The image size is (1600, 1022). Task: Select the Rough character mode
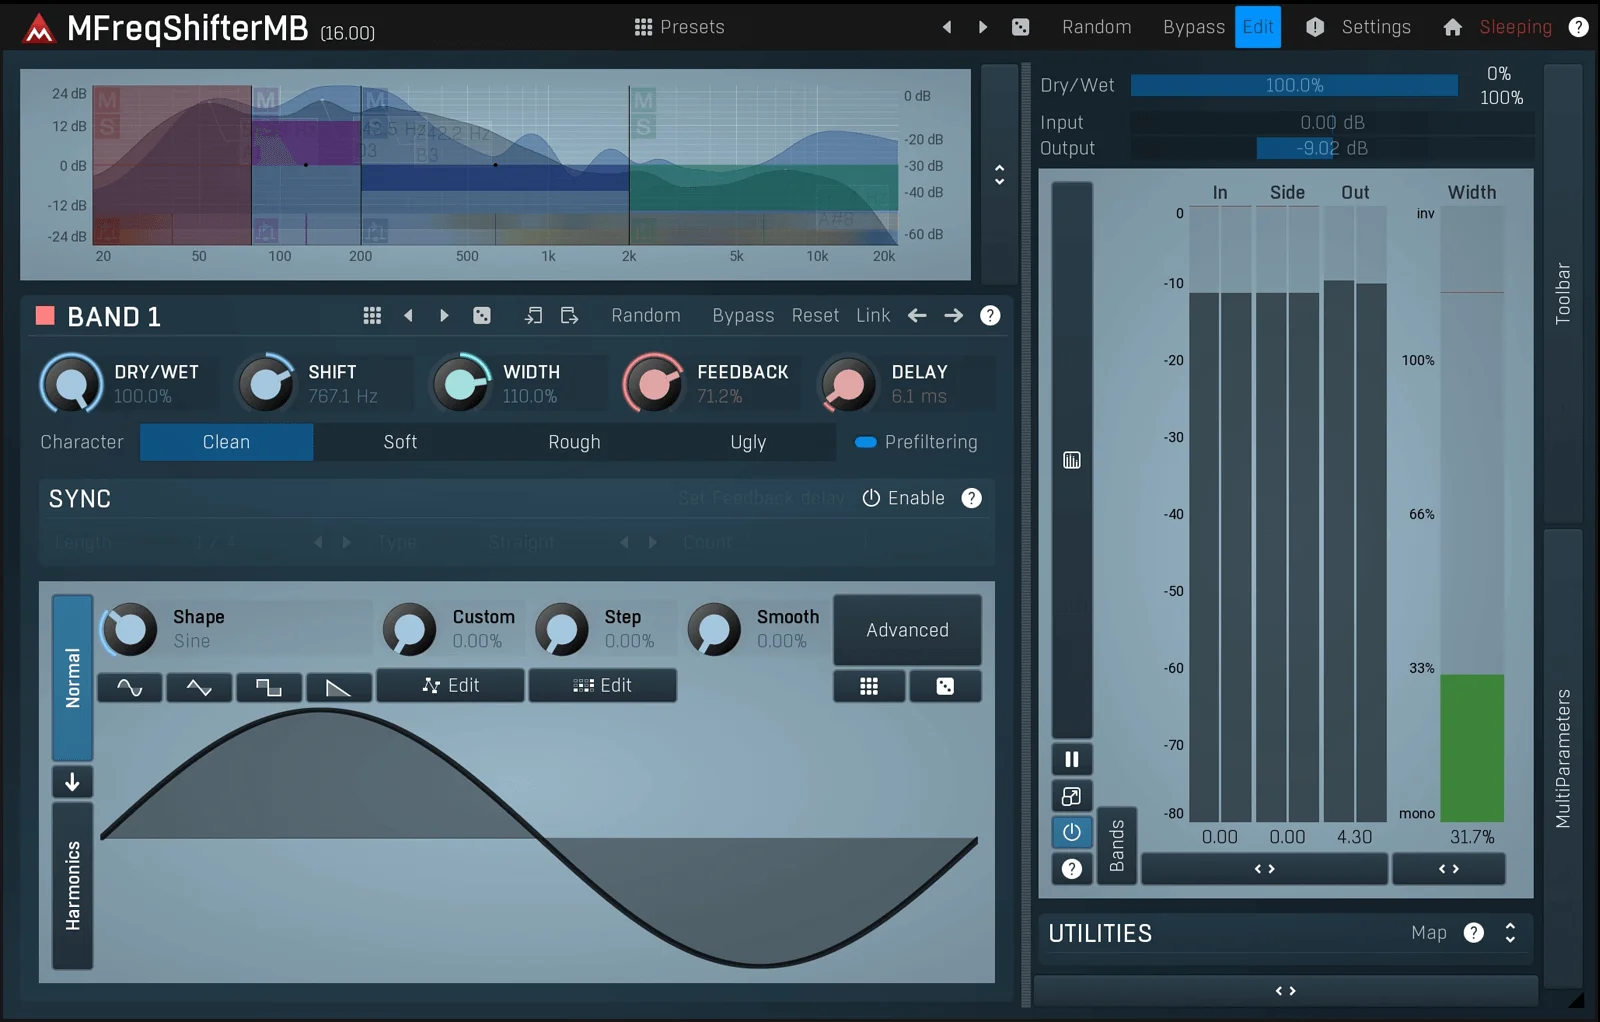pyautogui.click(x=573, y=442)
